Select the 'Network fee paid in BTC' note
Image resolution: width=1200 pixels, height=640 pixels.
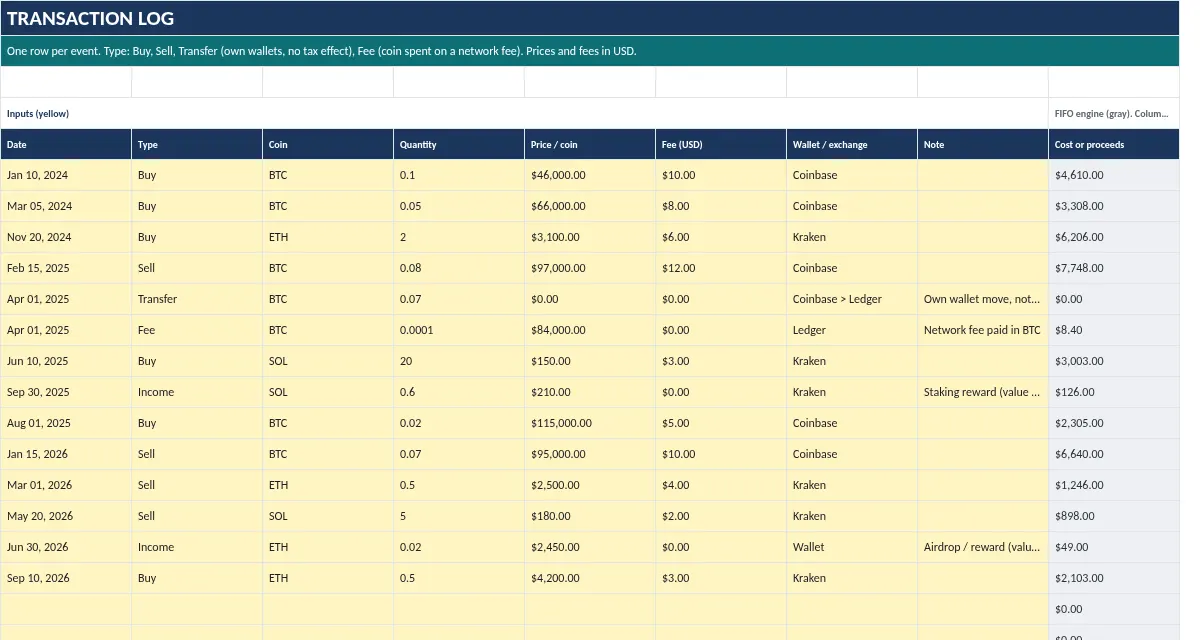tap(983, 330)
